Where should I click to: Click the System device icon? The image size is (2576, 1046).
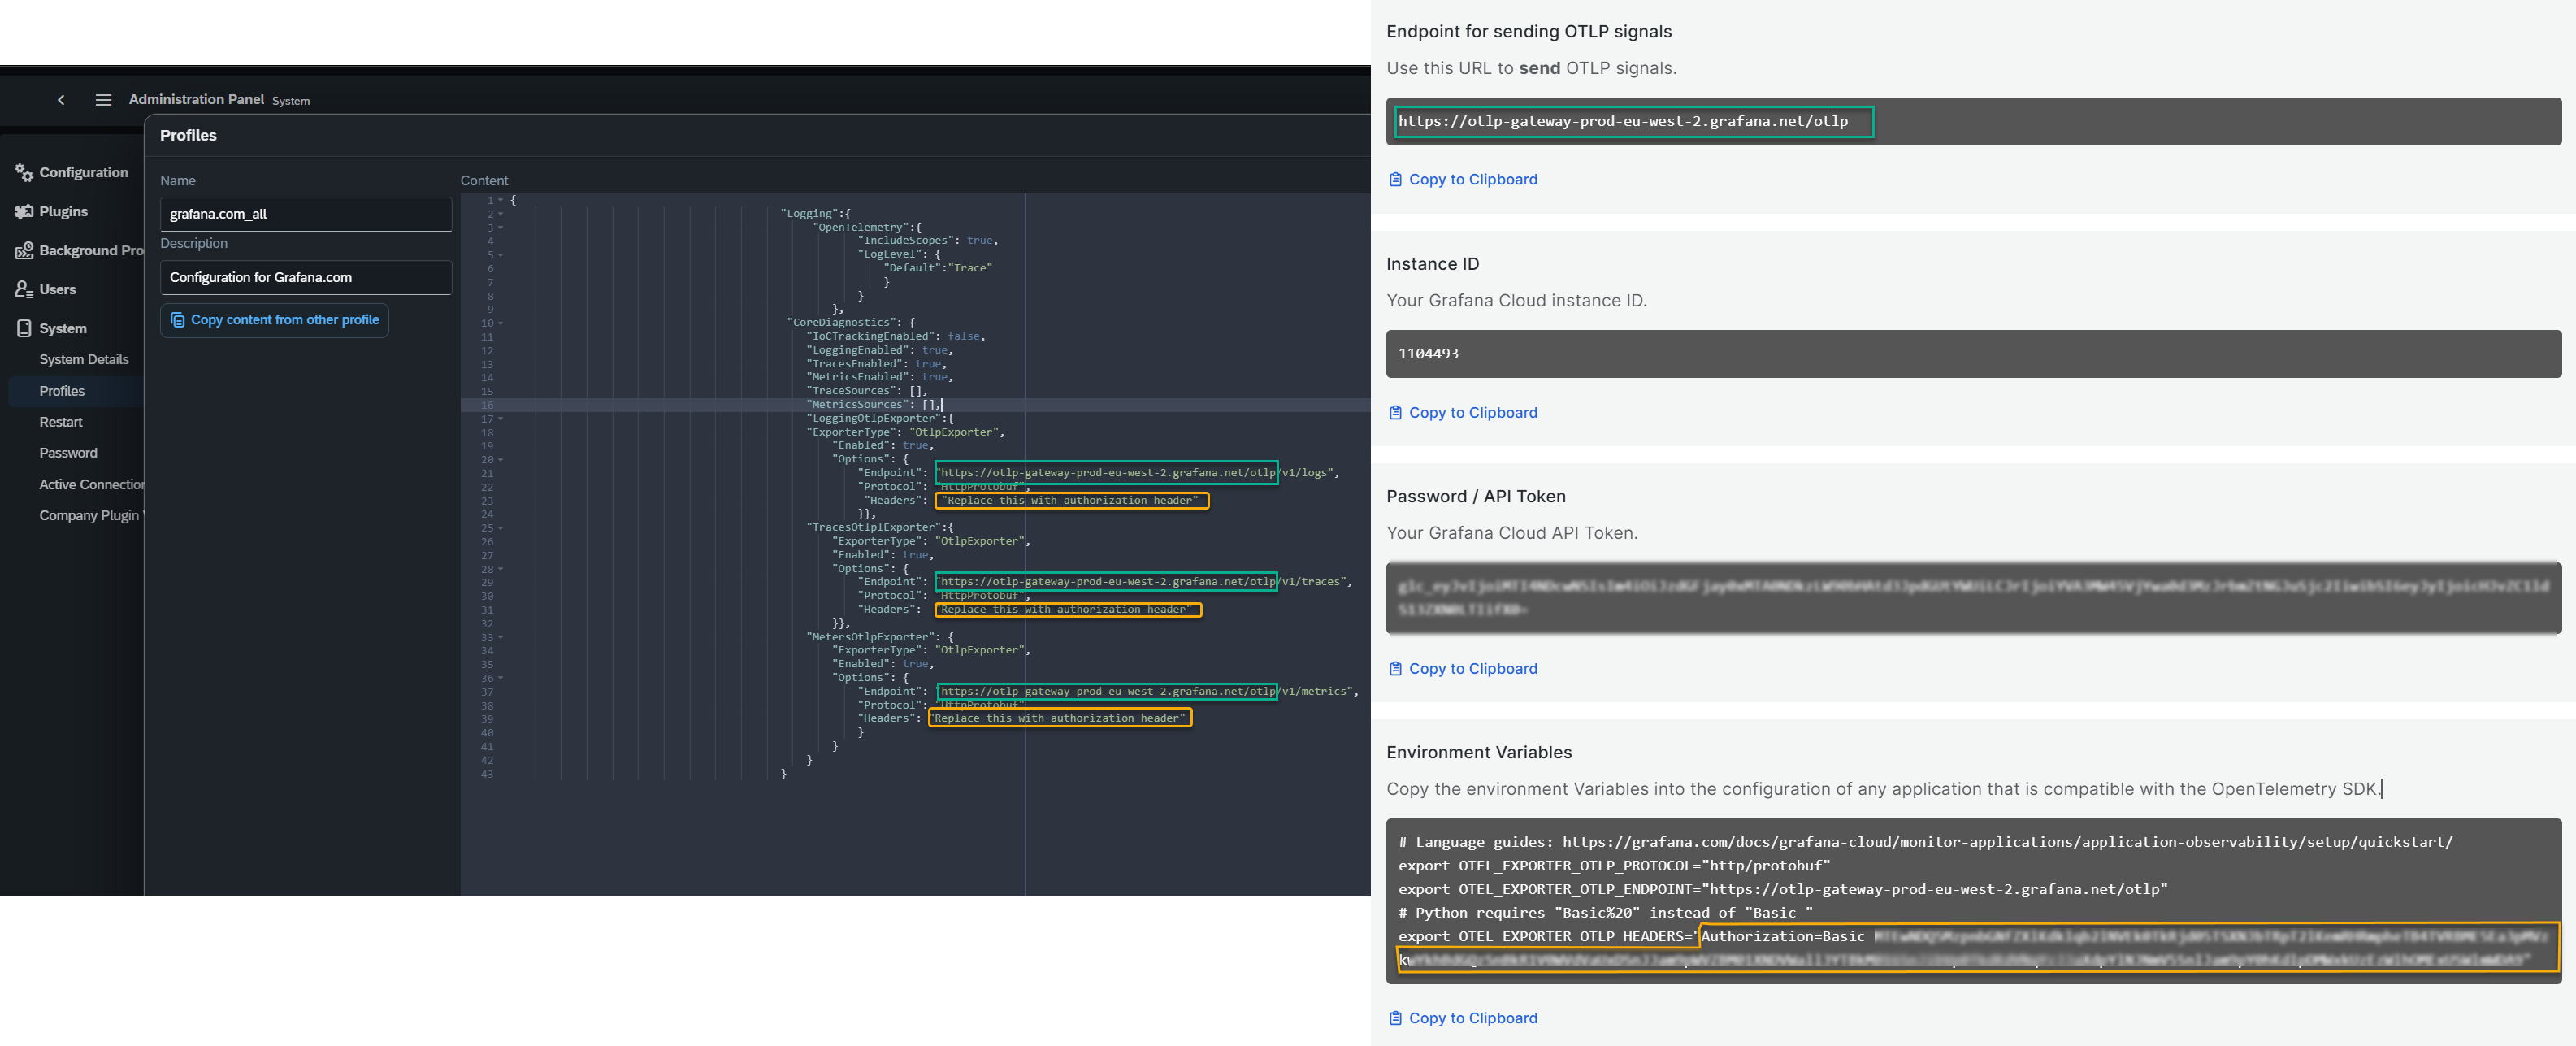(24, 329)
